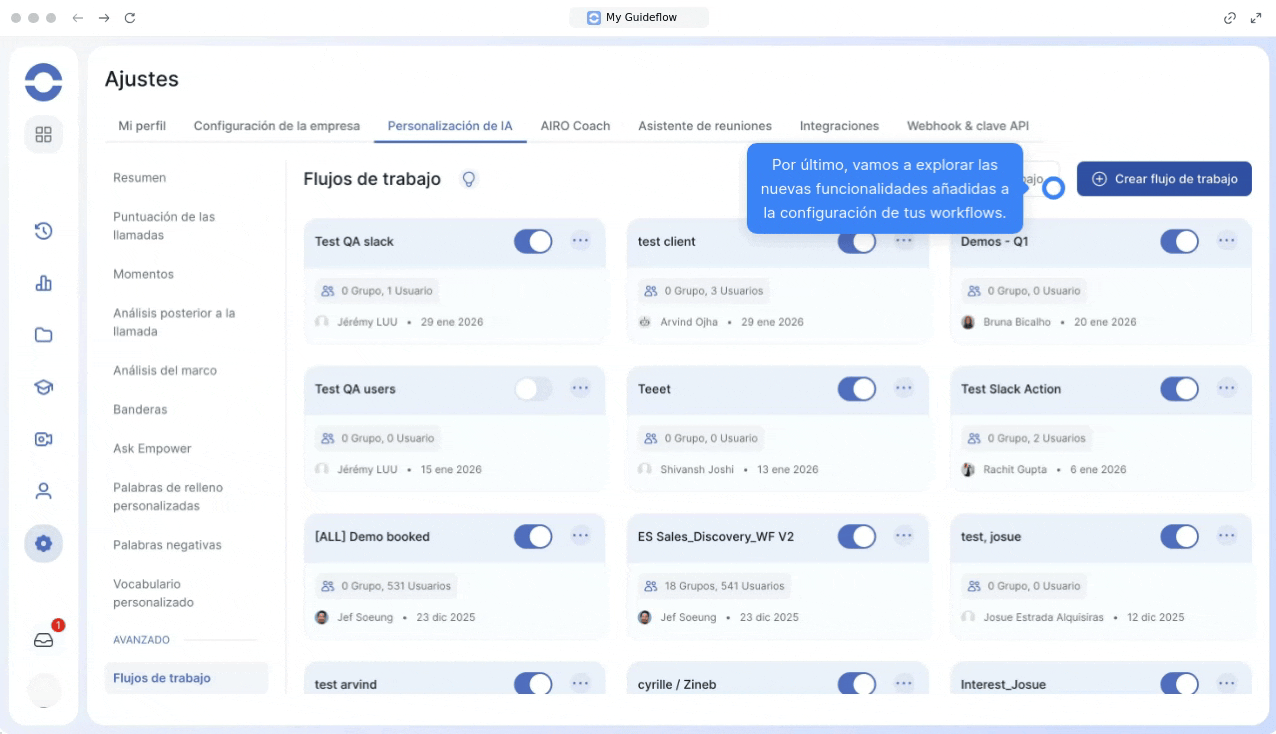Click the pulsing guide hotspot circle
This screenshot has height=734, width=1276.
[1053, 188]
